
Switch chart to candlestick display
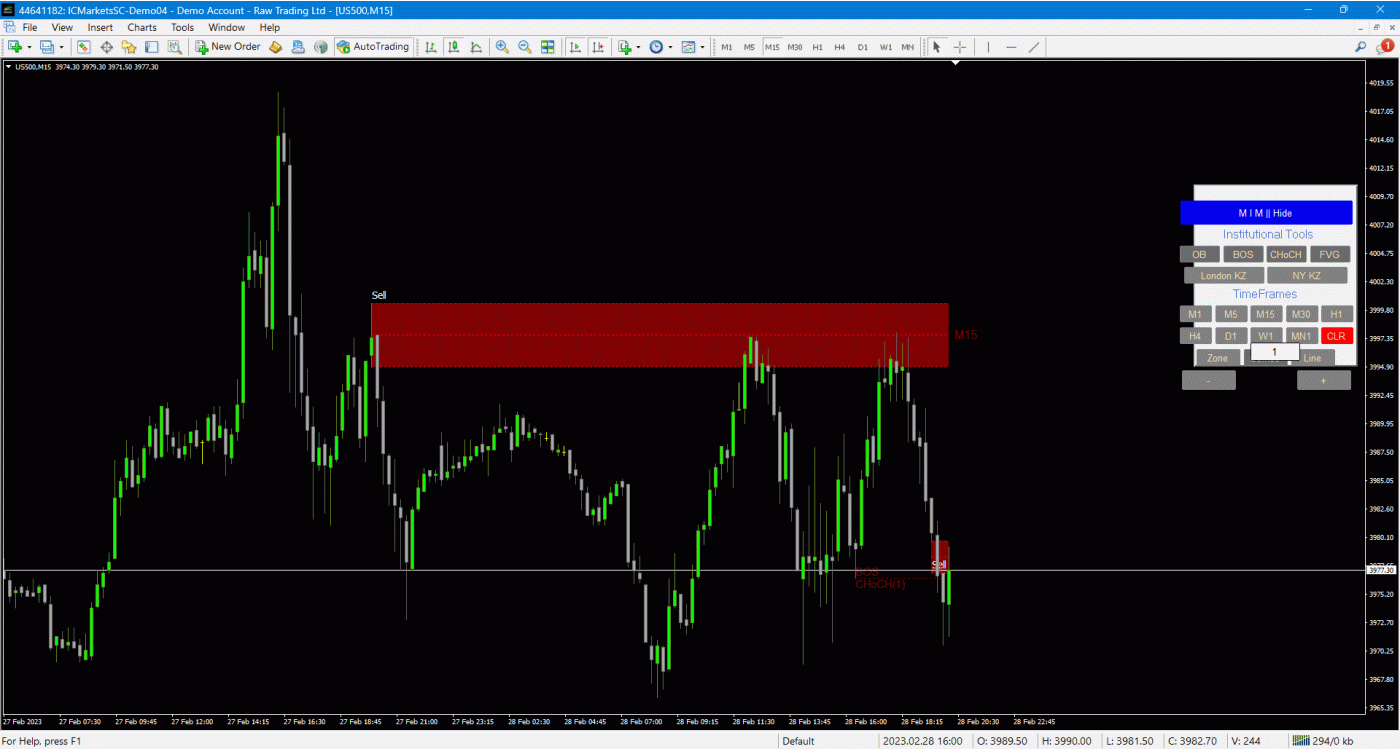pos(454,47)
